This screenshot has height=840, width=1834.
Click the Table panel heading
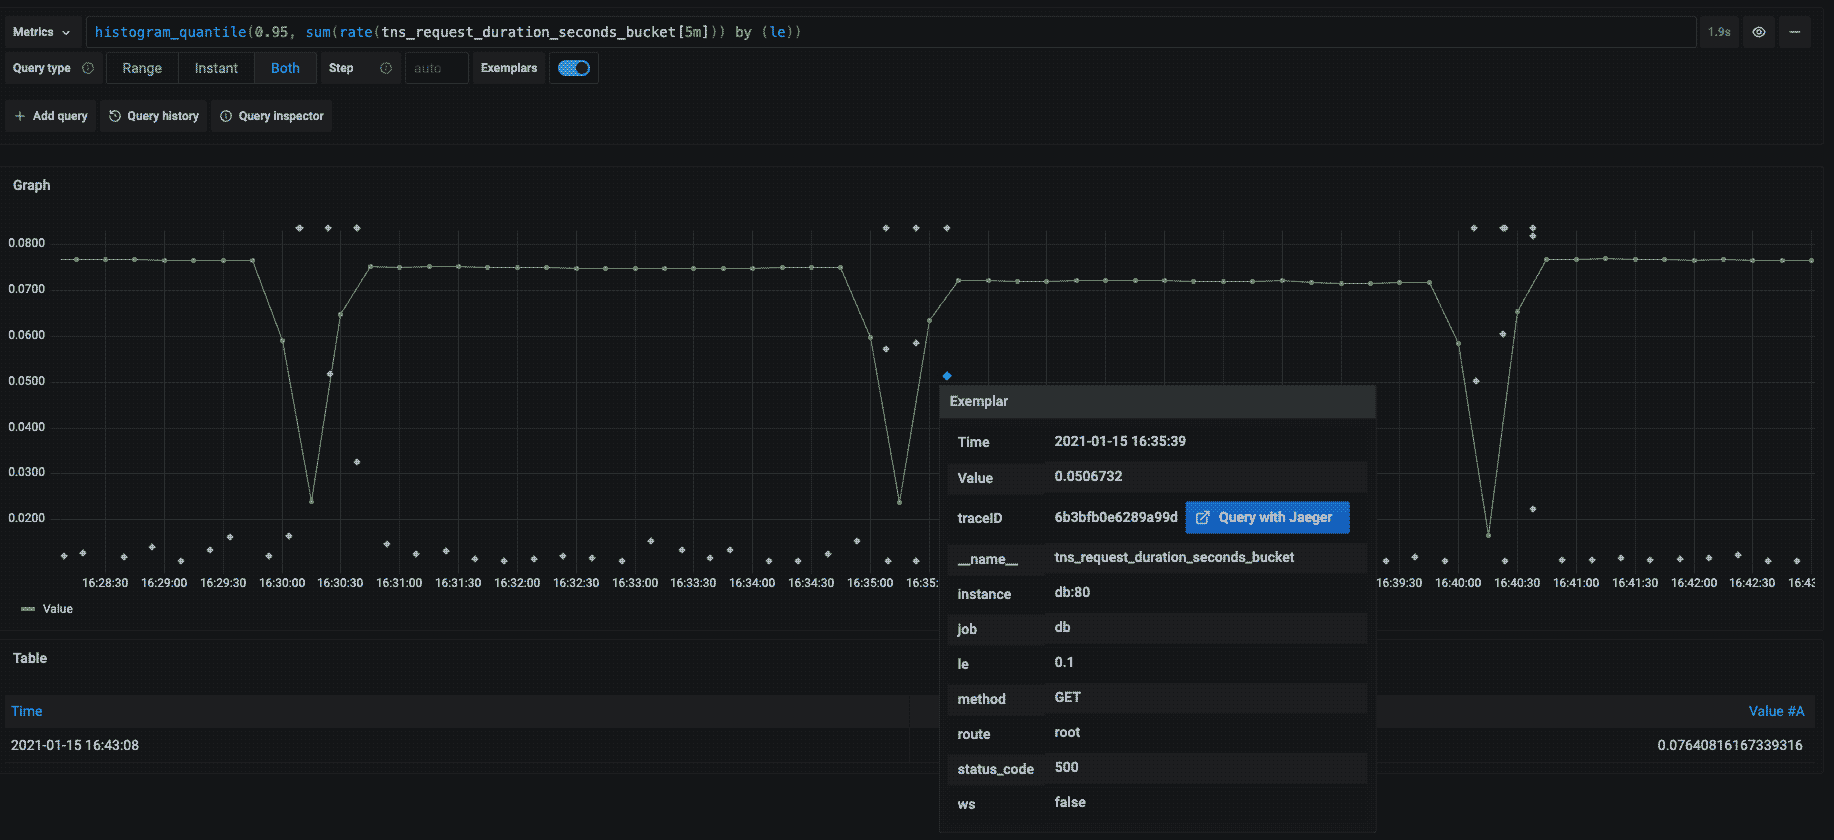pyautogui.click(x=30, y=658)
